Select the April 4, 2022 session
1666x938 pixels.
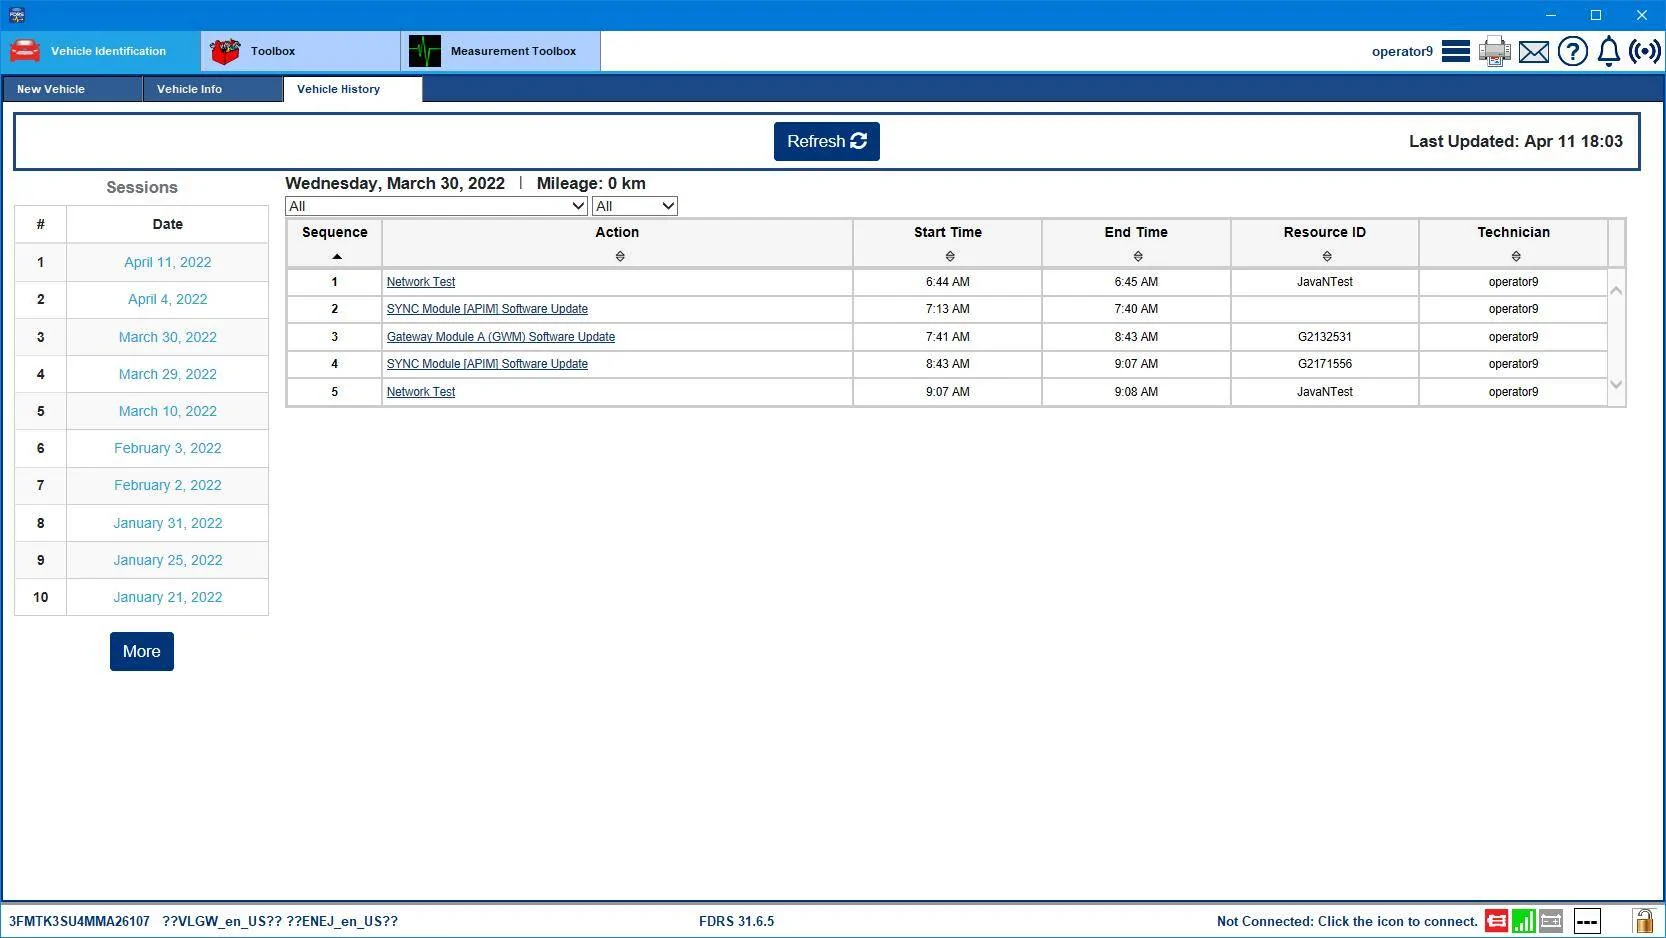point(168,299)
